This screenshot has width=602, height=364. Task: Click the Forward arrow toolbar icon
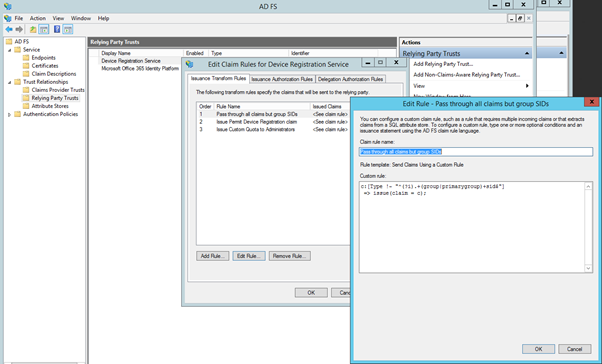click(19, 29)
